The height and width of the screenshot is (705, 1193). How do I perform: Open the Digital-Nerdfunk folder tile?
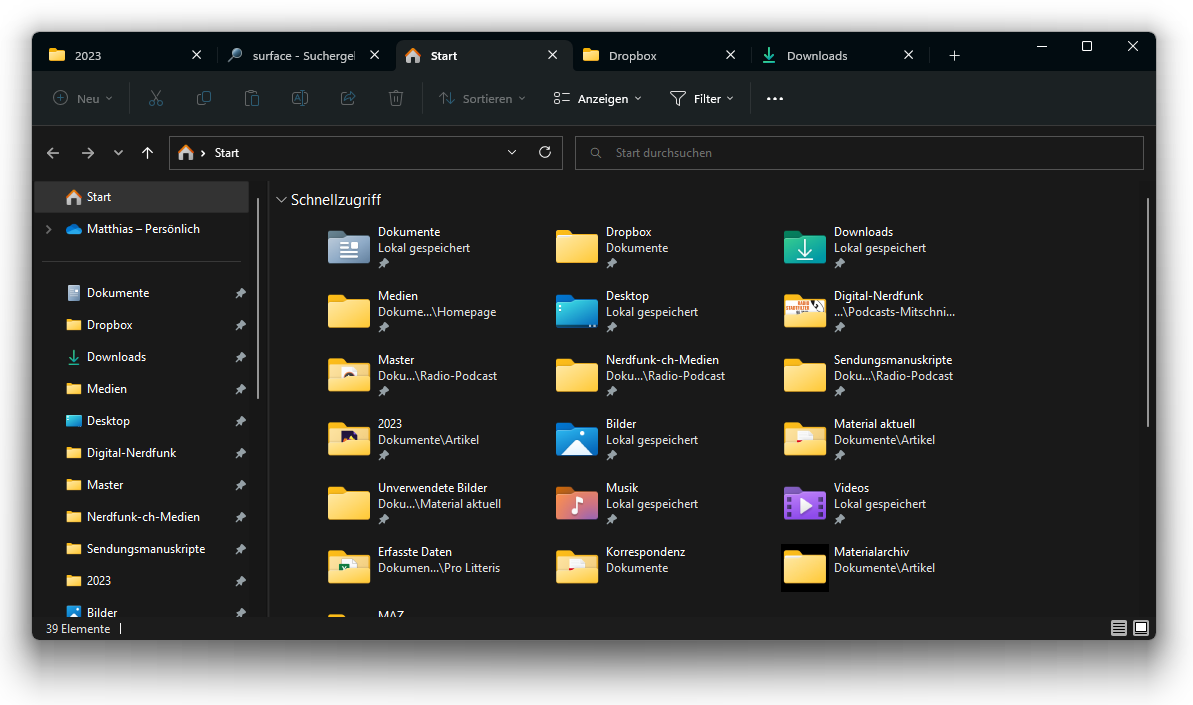pos(869,311)
